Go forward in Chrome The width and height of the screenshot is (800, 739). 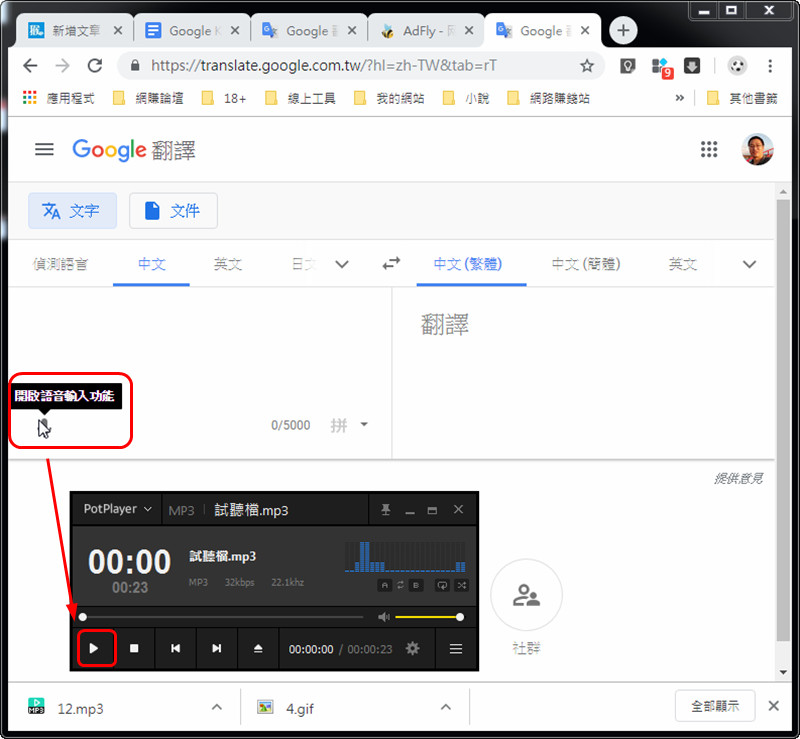[x=62, y=65]
